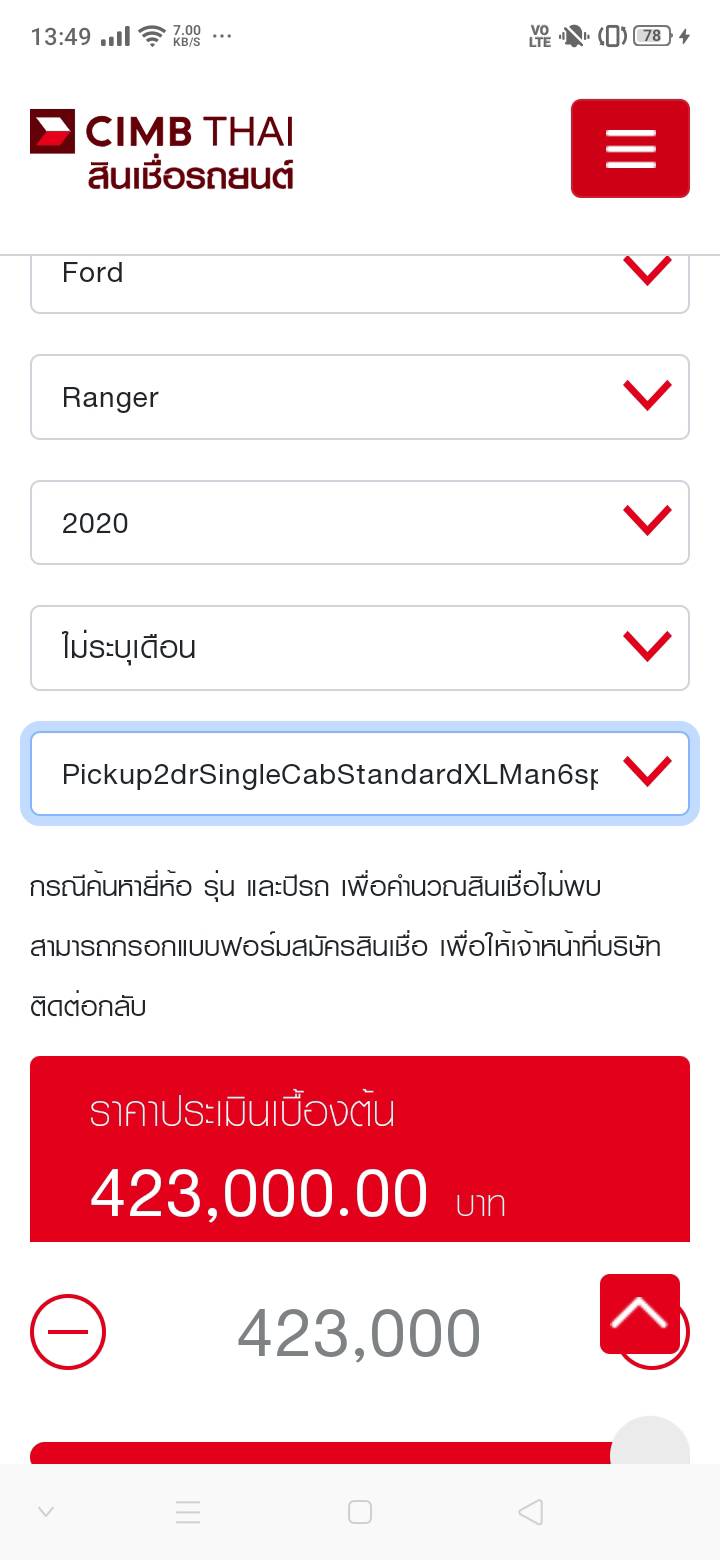Tap the battery indicator in status bar
The width and height of the screenshot is (720, 1560).
click(652, 36)
